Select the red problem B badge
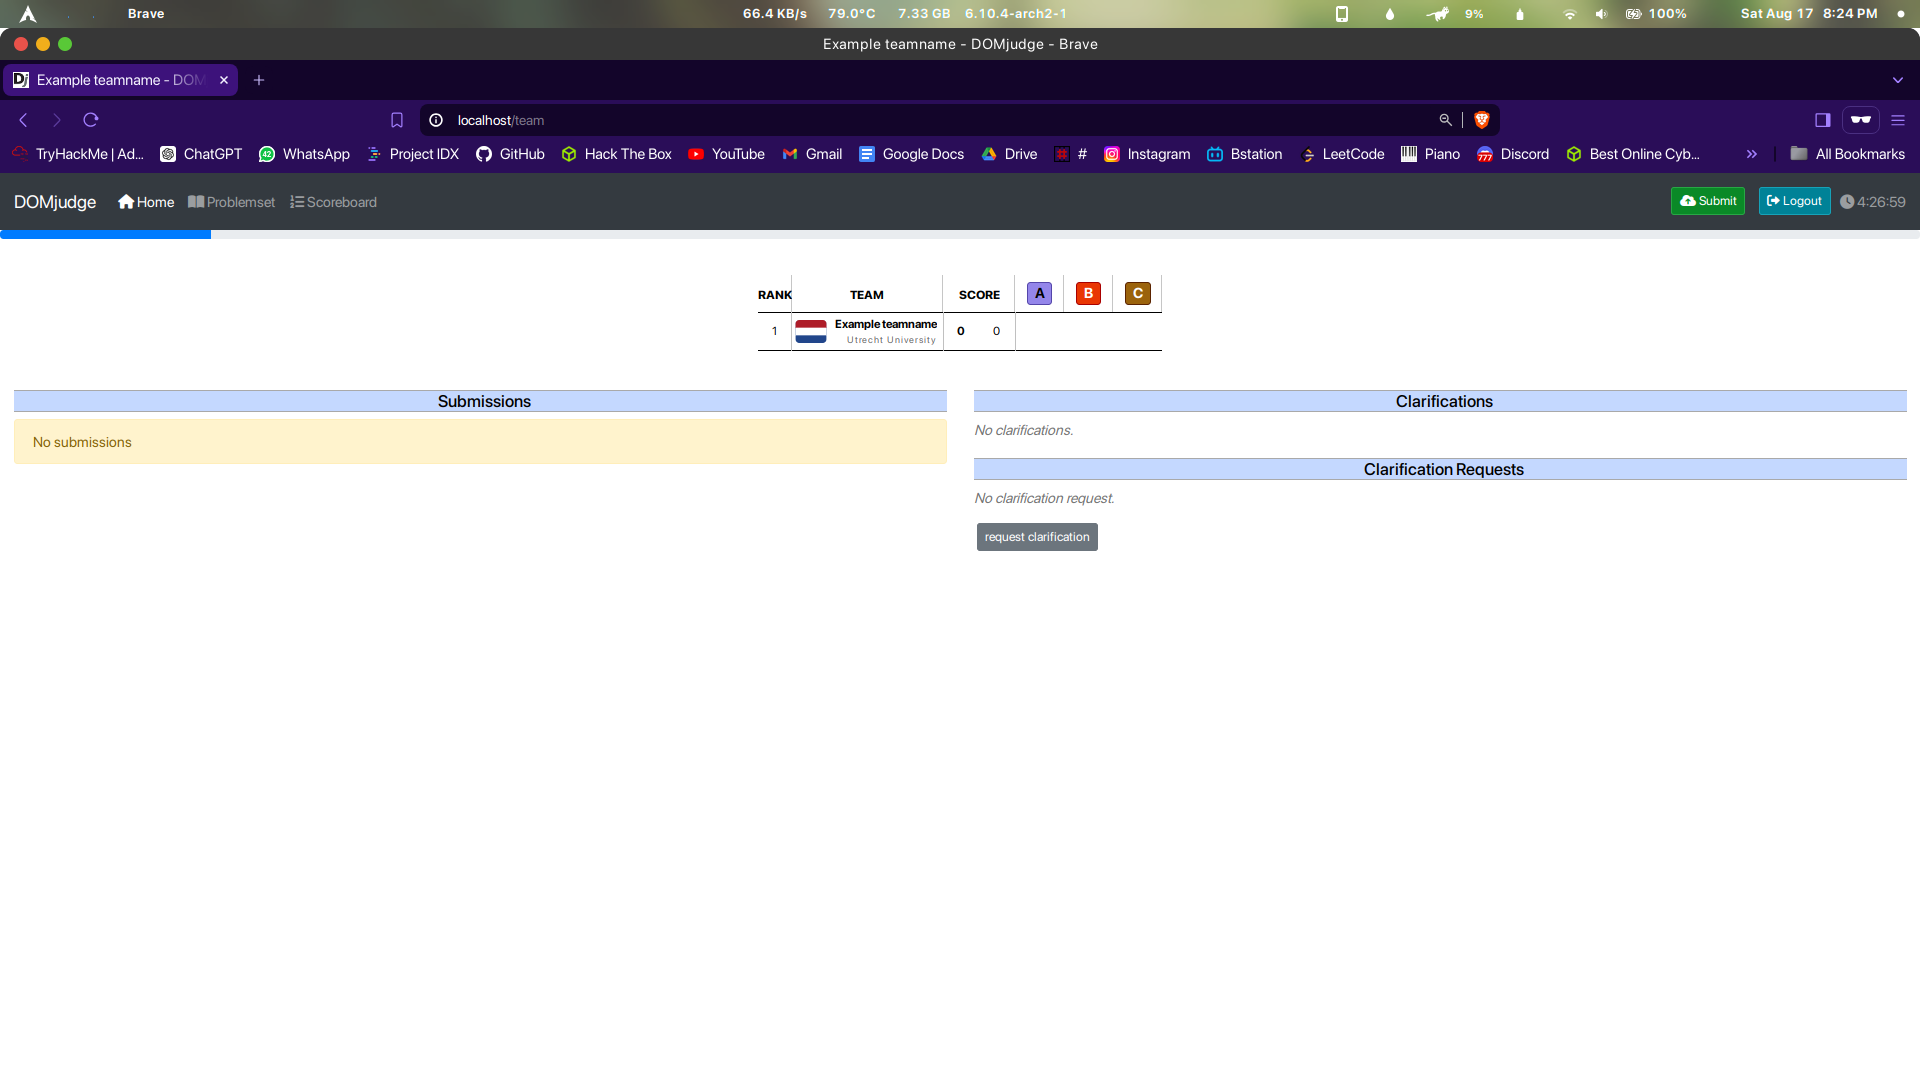This screenshot has height=1080, width=1920. pyautogui.click(x=1088, y=293)
